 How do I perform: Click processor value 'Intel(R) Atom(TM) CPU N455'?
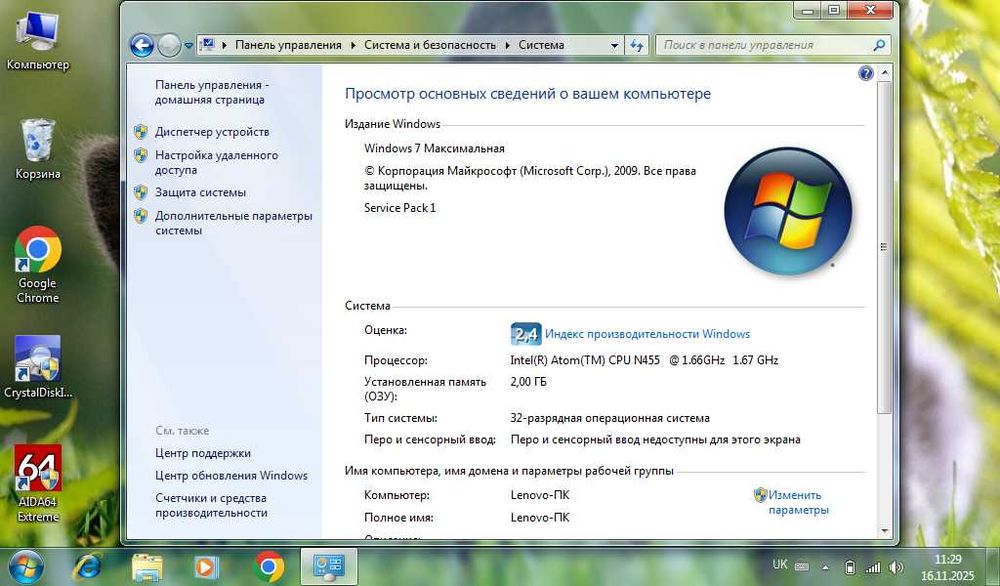585,360
